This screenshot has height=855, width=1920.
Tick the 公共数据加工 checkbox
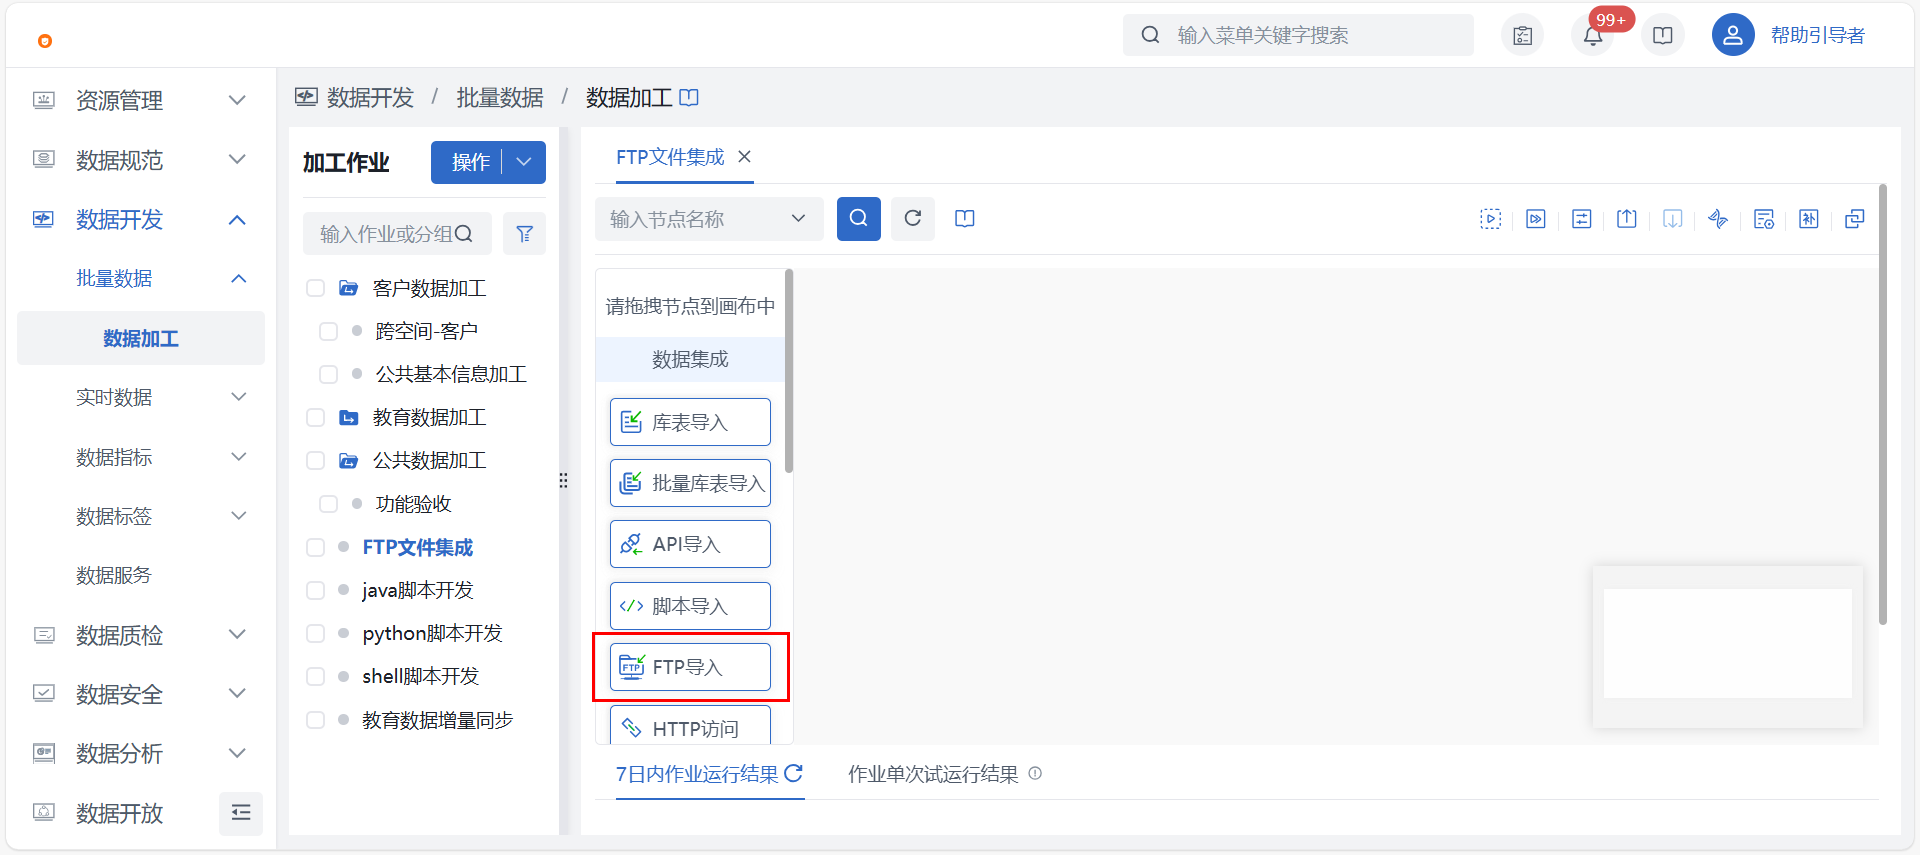click(x=316, y=461)
